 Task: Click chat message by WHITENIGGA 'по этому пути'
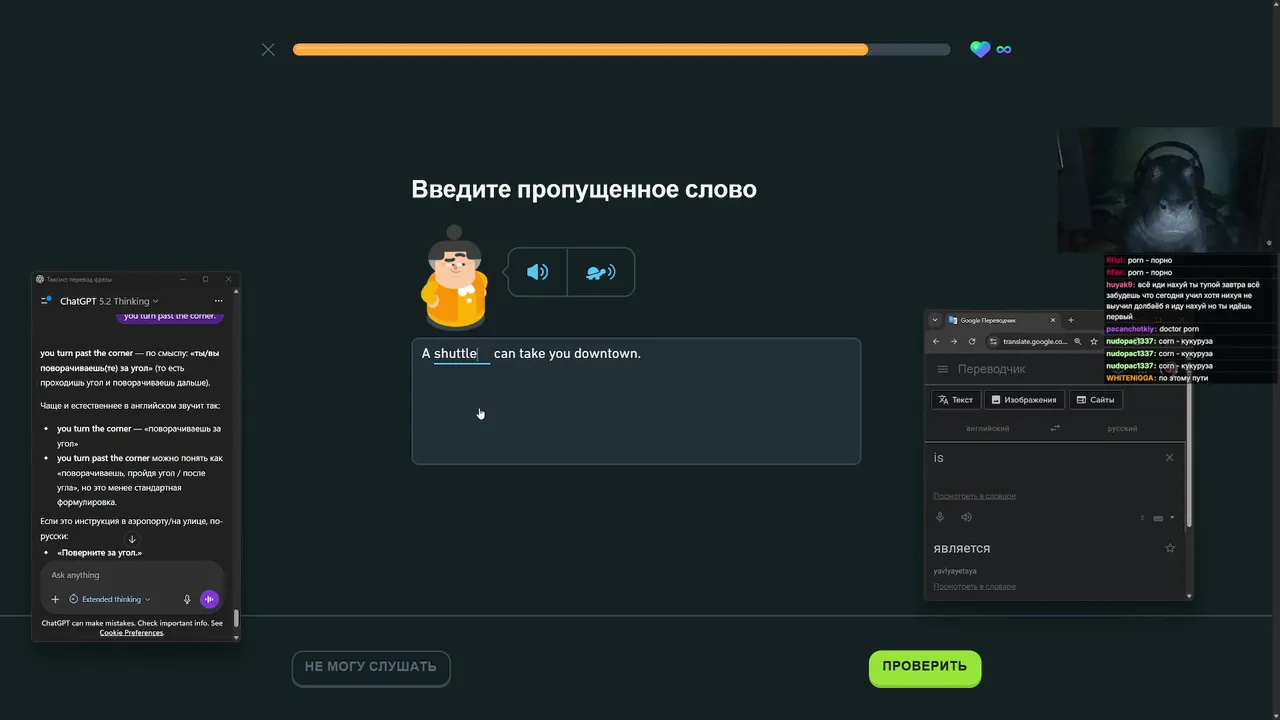pos(1157,378)
